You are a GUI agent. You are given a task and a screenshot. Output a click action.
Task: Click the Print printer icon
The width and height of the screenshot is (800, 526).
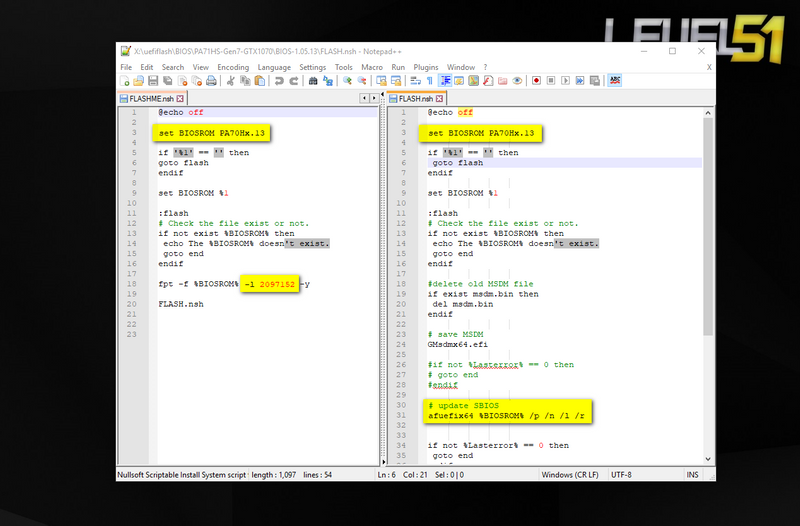(x=211, y=81)
